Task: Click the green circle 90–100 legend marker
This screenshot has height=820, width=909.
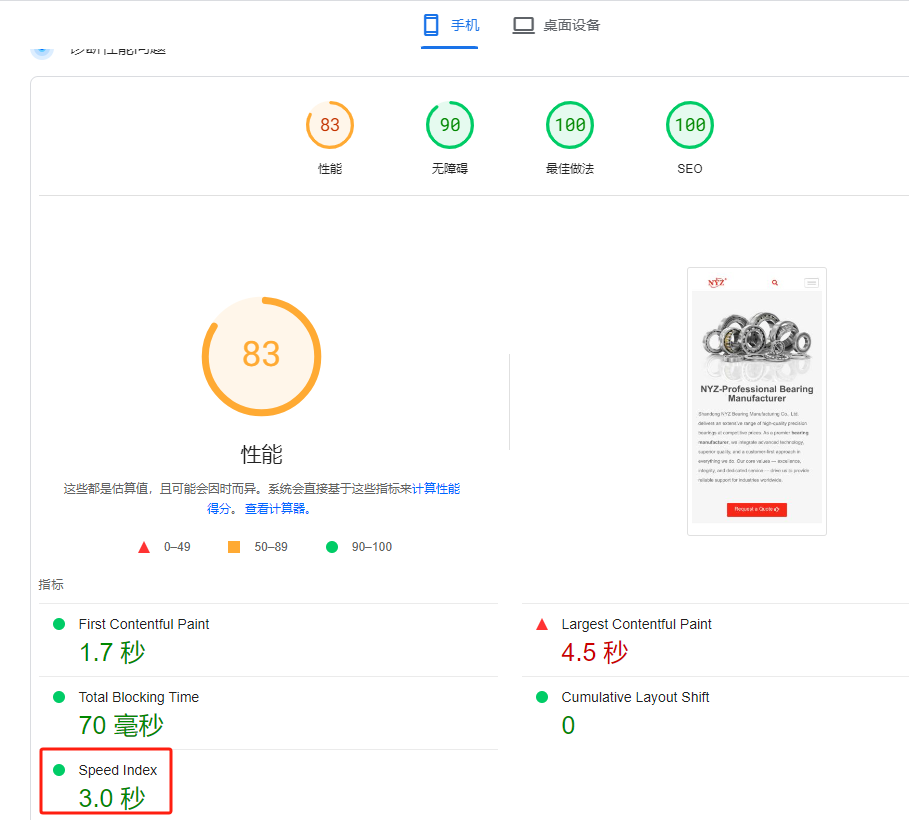Action: click(x=332, y=547)
